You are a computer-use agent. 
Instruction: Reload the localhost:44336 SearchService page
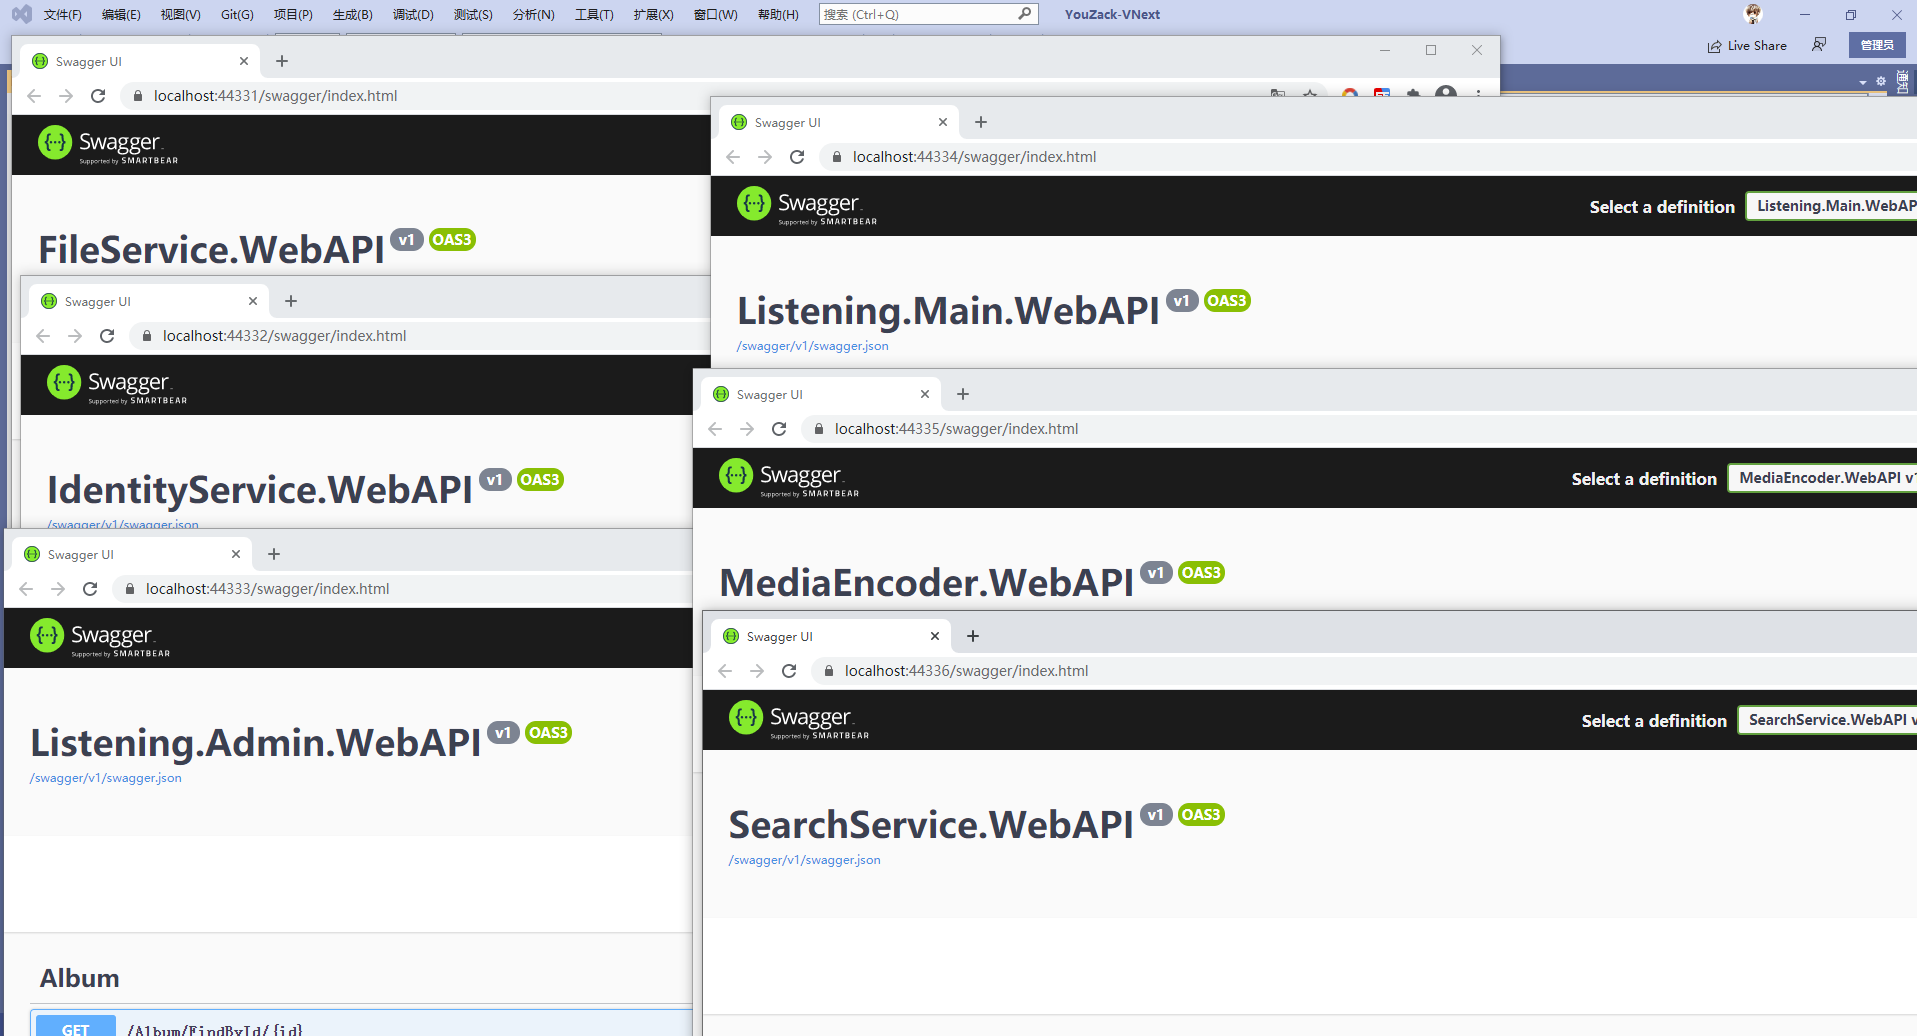tap(789, 671)
